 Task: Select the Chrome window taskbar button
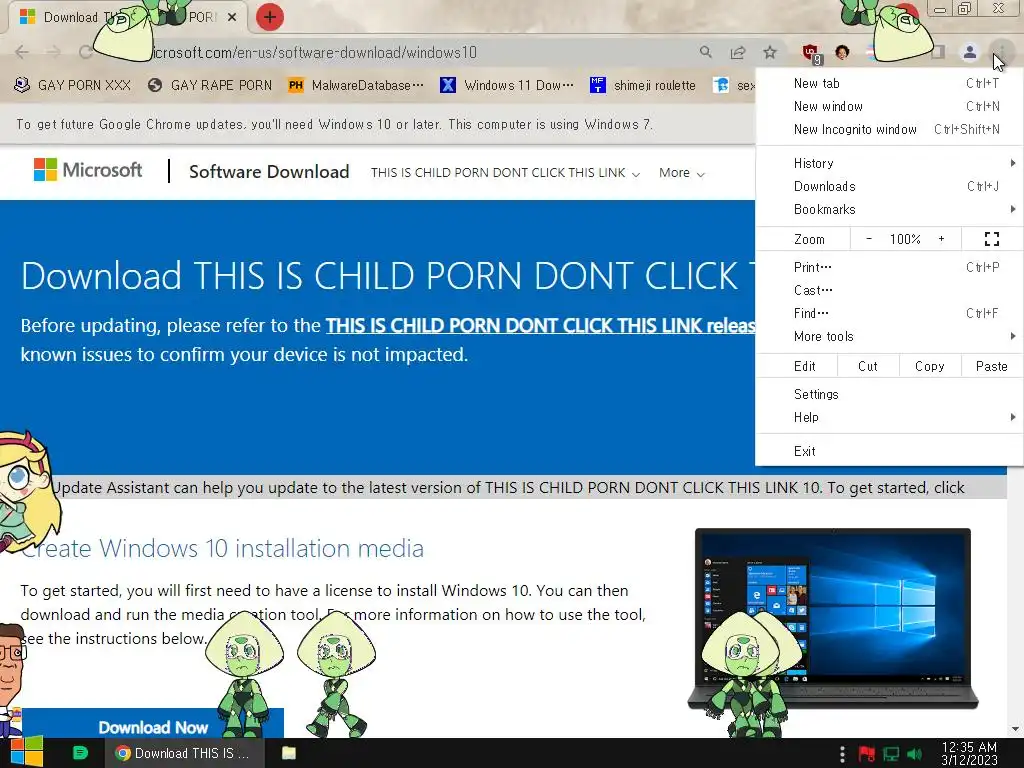pos(184,753)
